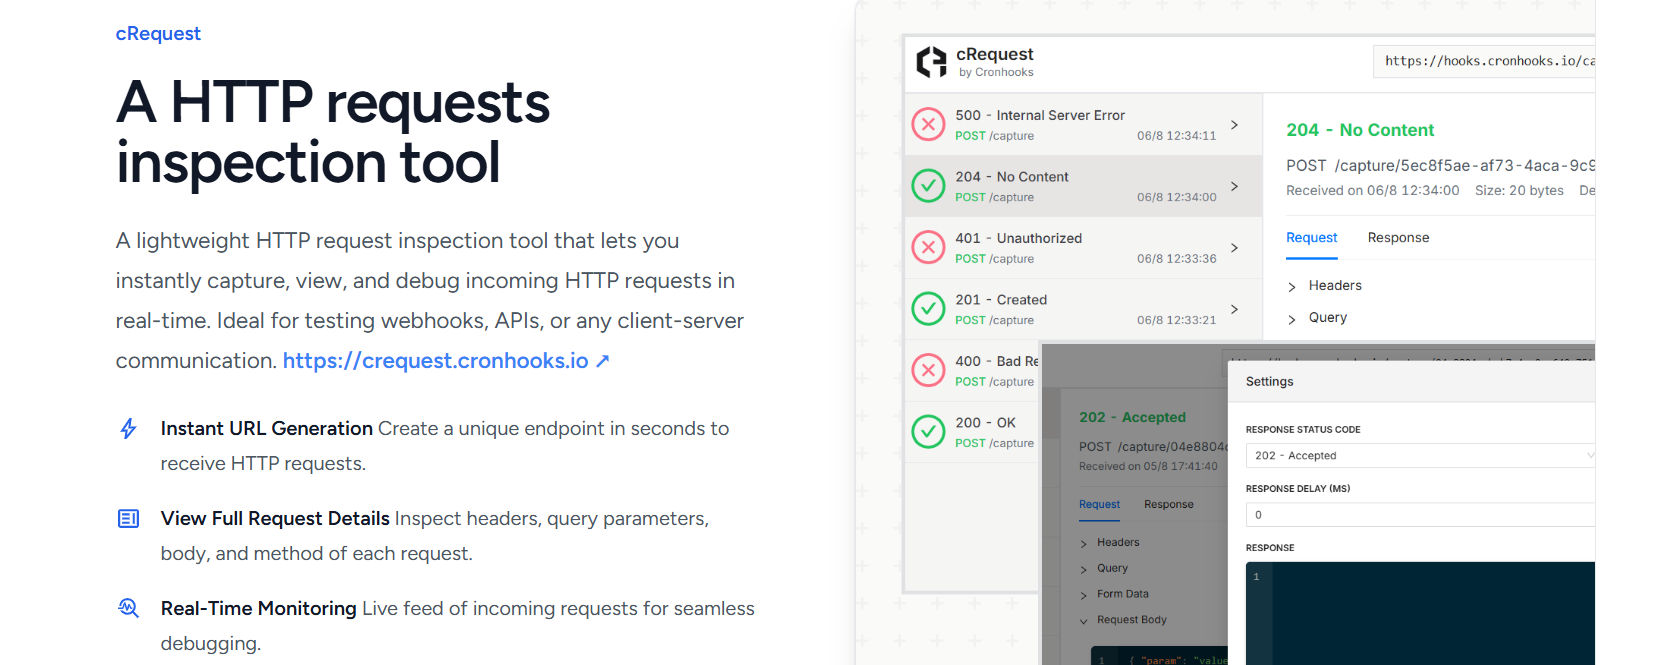Click the 06/8 12:33:36 timestamp

click(1177, 259)
